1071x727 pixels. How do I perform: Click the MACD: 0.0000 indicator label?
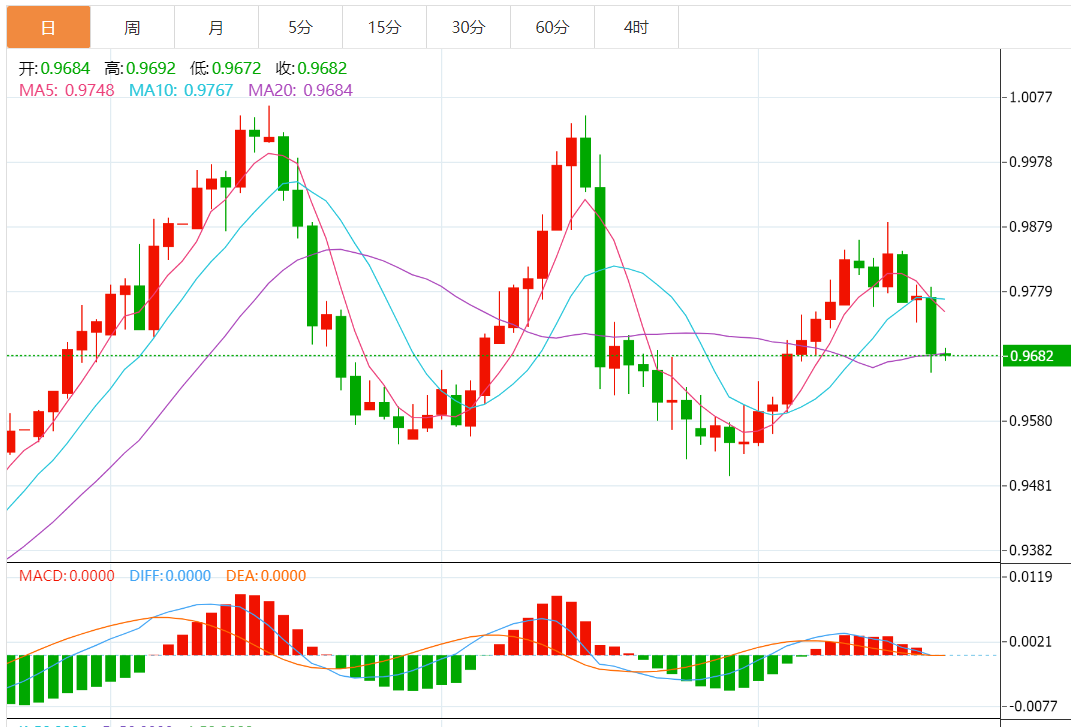click(x=66, y=576)
